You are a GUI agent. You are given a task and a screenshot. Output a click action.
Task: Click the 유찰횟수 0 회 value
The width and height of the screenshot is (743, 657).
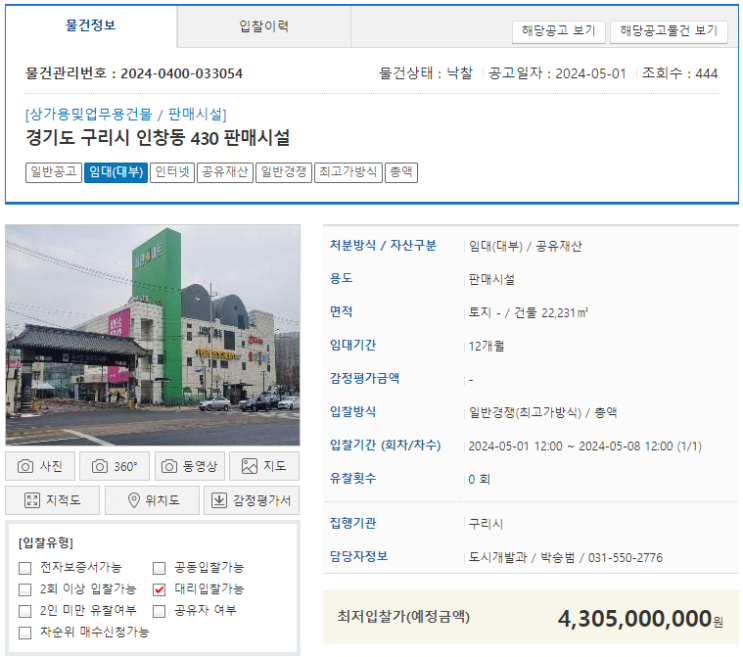[x=479, y=479]
